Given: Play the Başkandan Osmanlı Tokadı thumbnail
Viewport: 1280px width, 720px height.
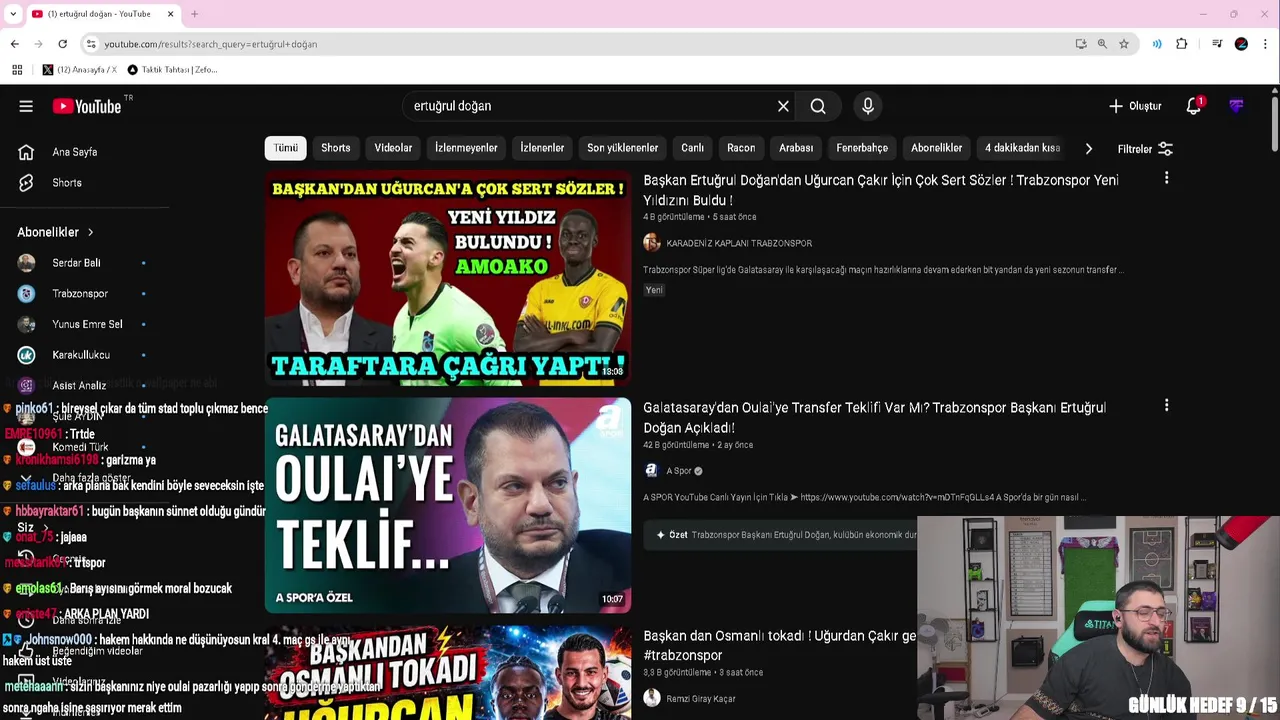Looking at the screenshot, I should coord(448,672).
